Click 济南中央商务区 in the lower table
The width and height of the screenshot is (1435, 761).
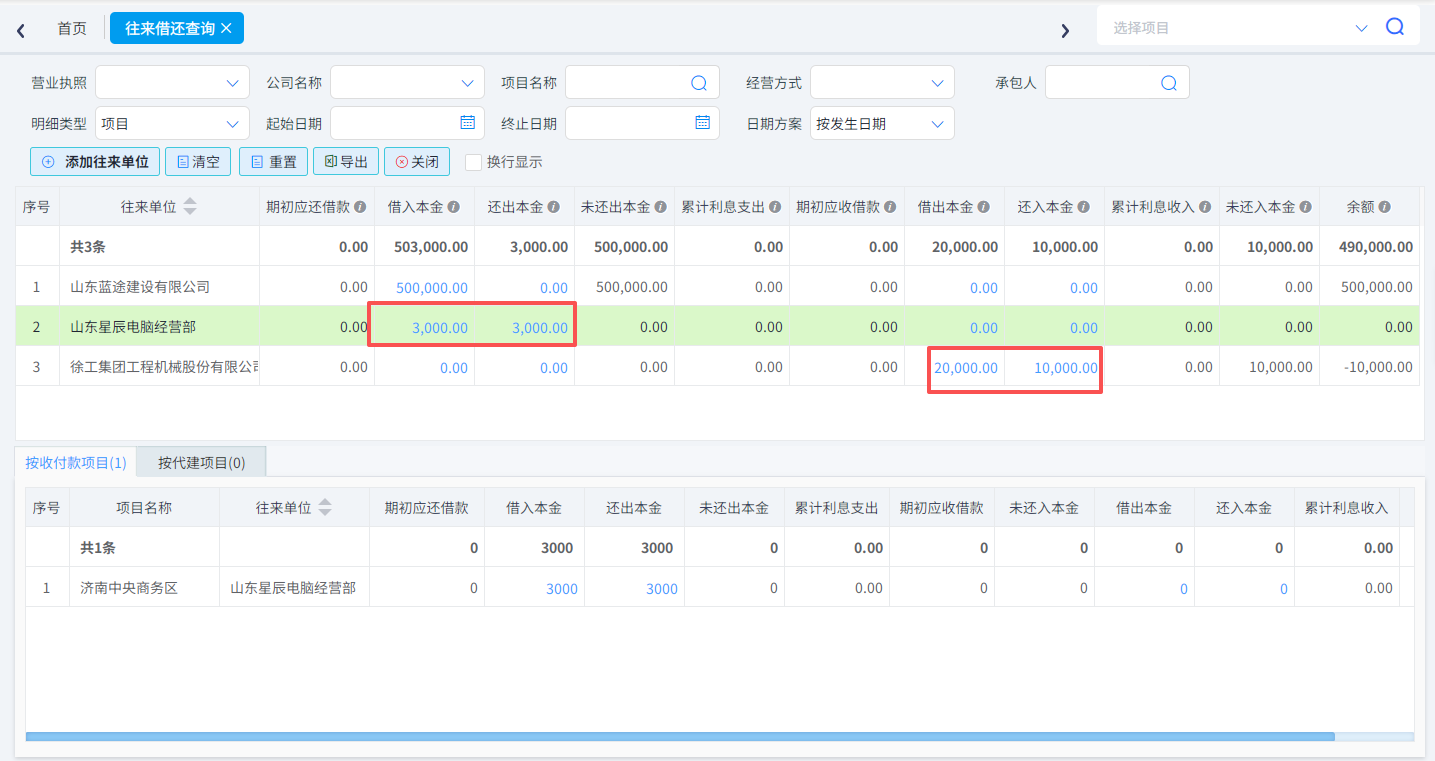tap(129, 588)
